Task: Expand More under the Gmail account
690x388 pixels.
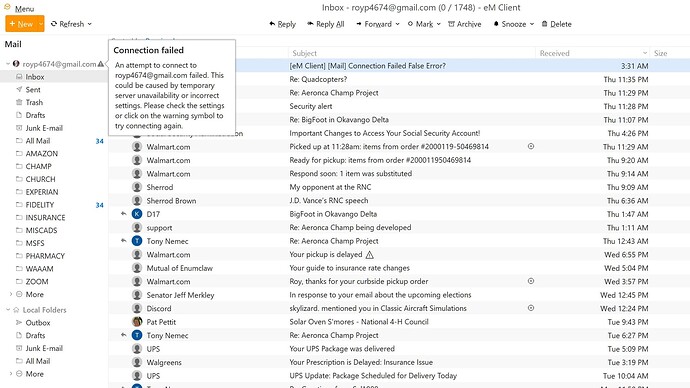Action: (11, 294)
